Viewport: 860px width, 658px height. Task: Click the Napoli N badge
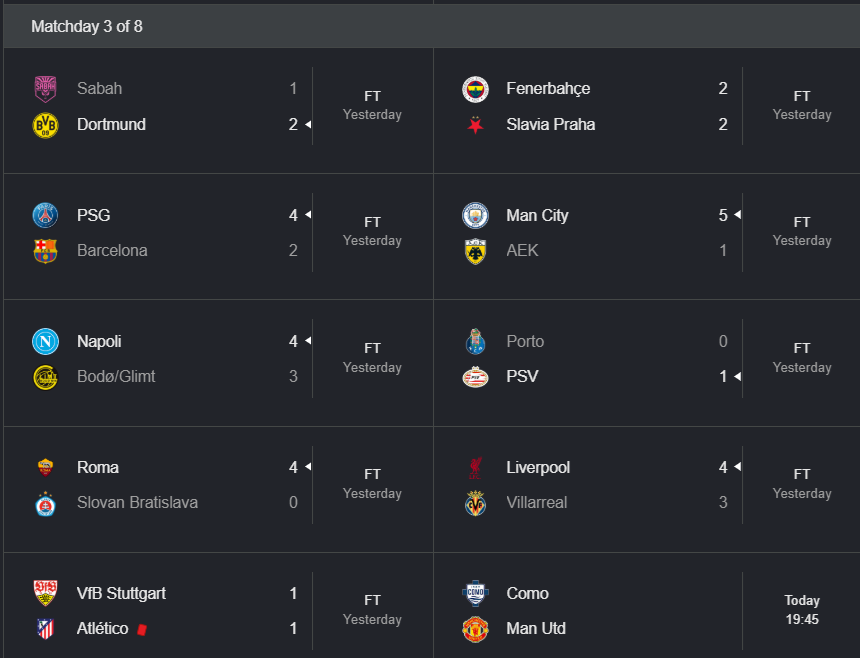tap(46, 341)
